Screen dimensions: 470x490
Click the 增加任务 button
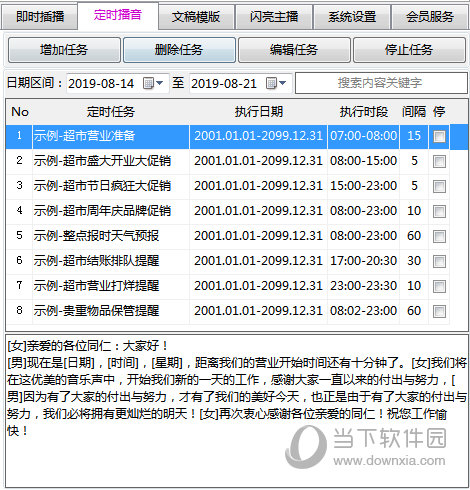click(x=64, y=50)
